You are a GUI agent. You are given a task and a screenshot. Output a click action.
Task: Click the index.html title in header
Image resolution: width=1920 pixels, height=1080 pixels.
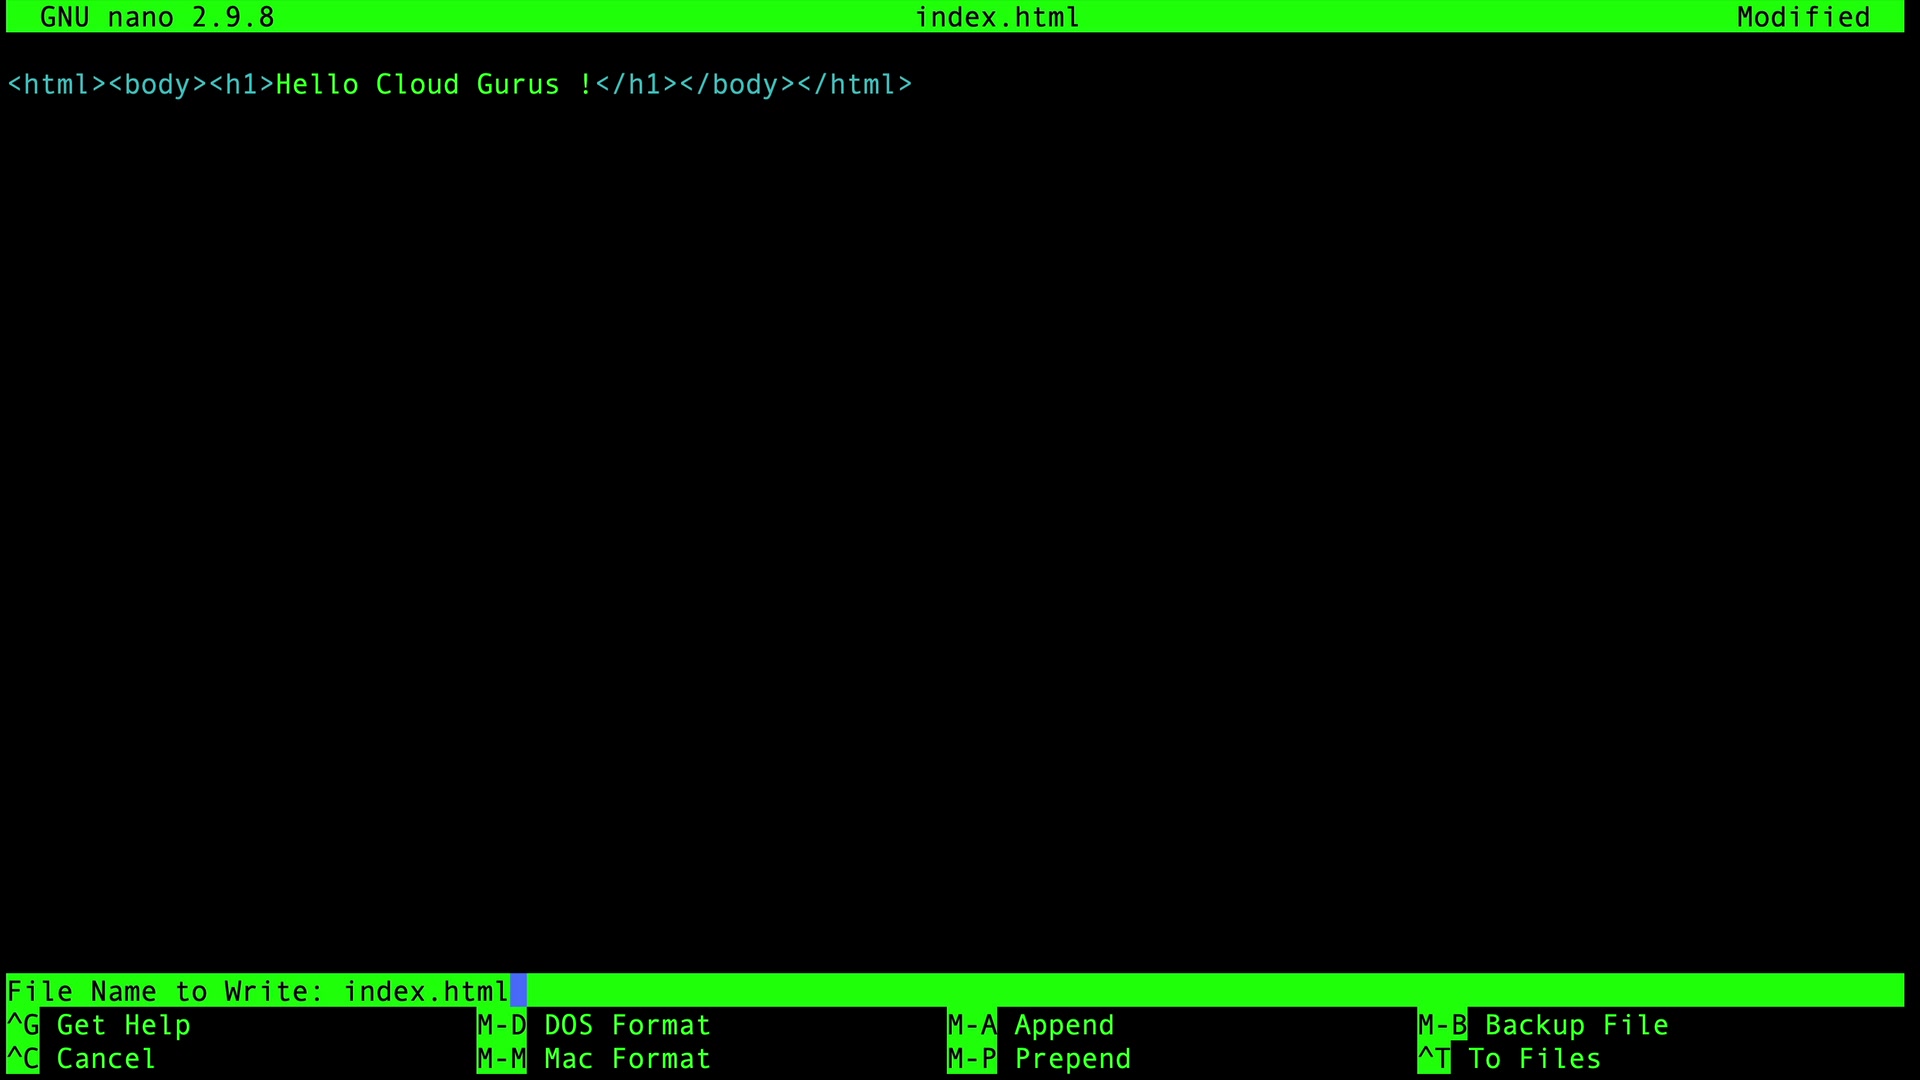pyautogui.click(x=997, y=17)
